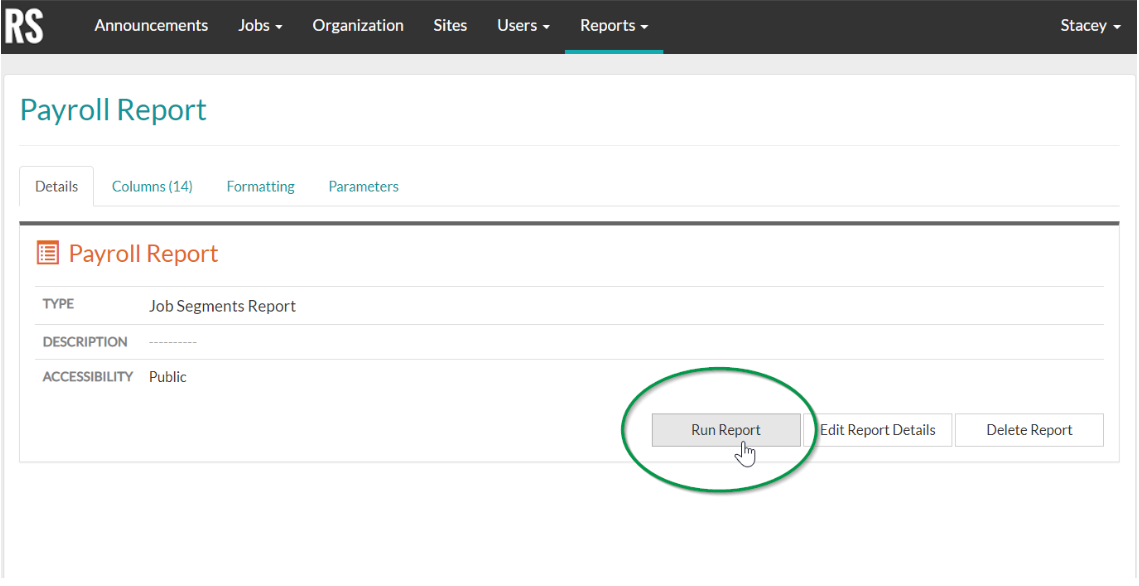Select the Details tab

click(x=56, y=186)
